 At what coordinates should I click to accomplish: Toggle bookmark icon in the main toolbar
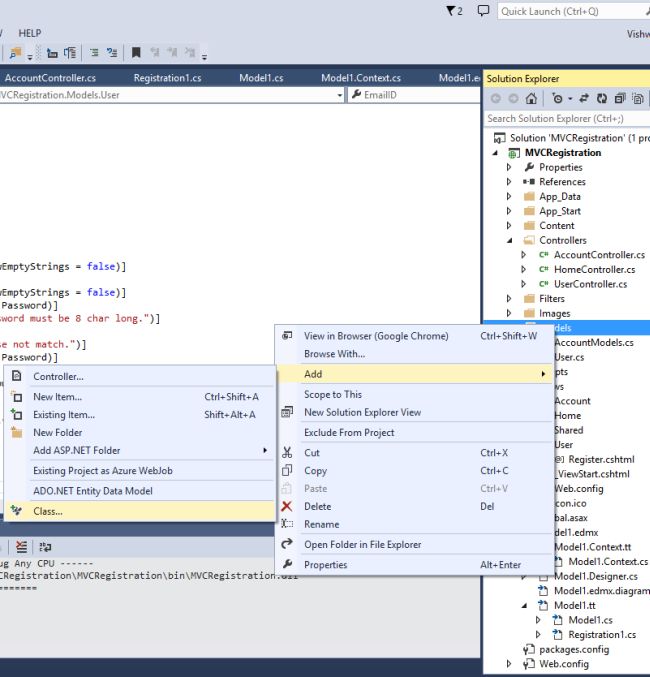pyautogui.click(x=136, y=53)
